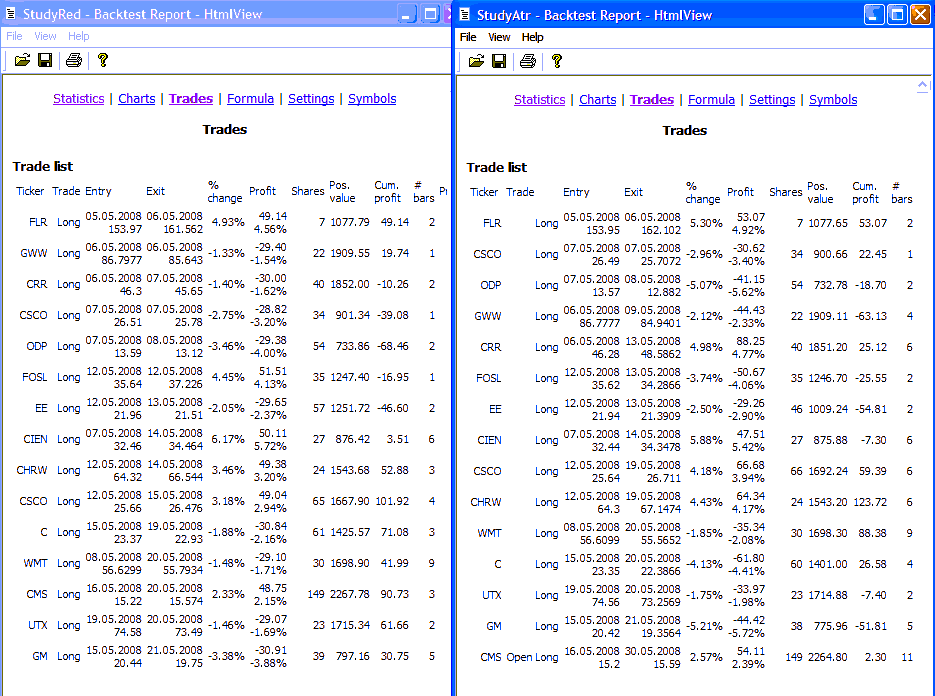
Task: Open the File menu in StudyAtr window
Action: 468,37
